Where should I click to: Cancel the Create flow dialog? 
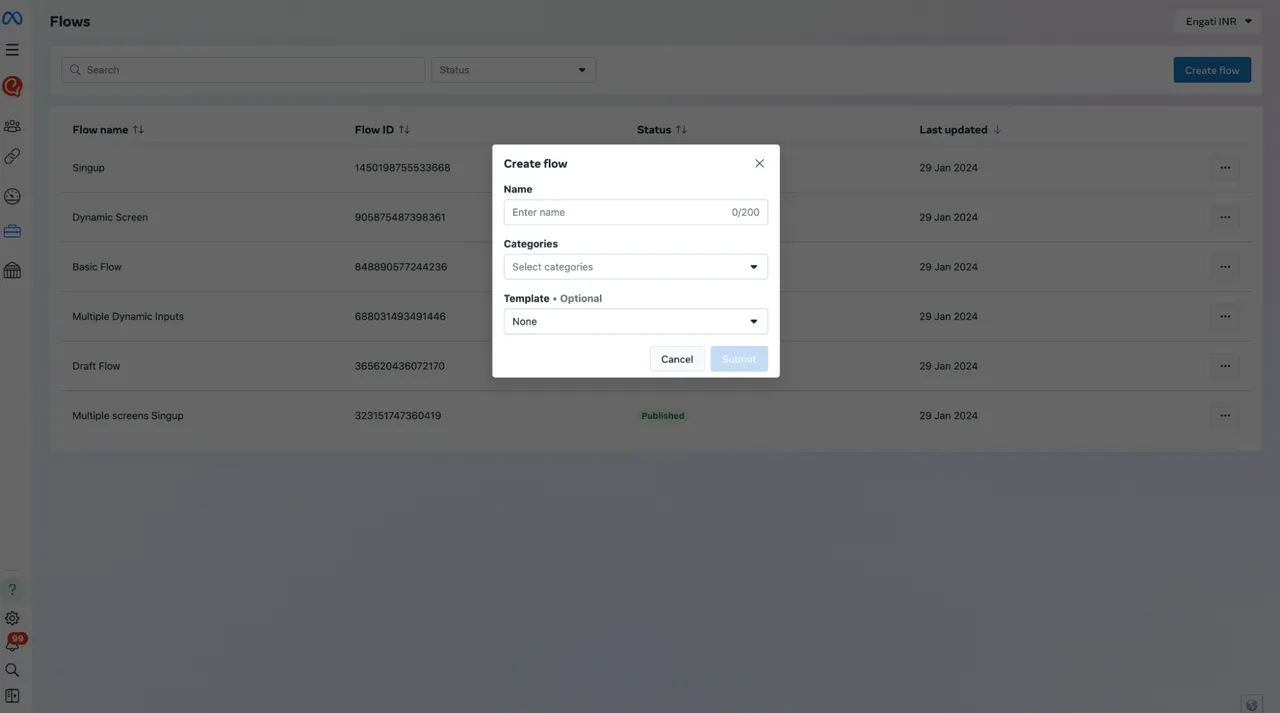click(x=676, y=359)
